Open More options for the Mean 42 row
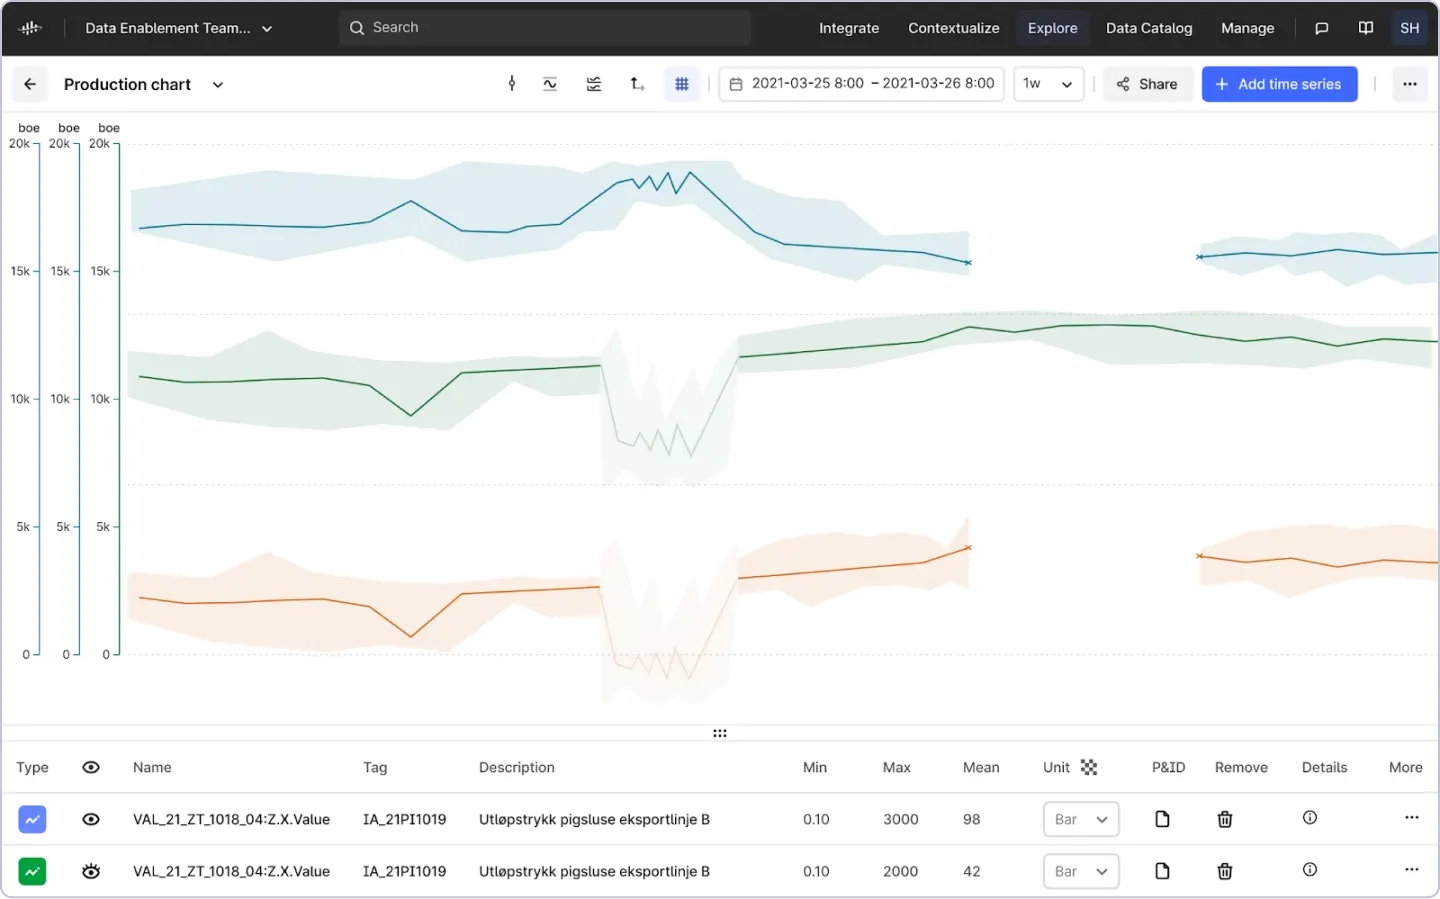1440x899 pixels. 1412,870
